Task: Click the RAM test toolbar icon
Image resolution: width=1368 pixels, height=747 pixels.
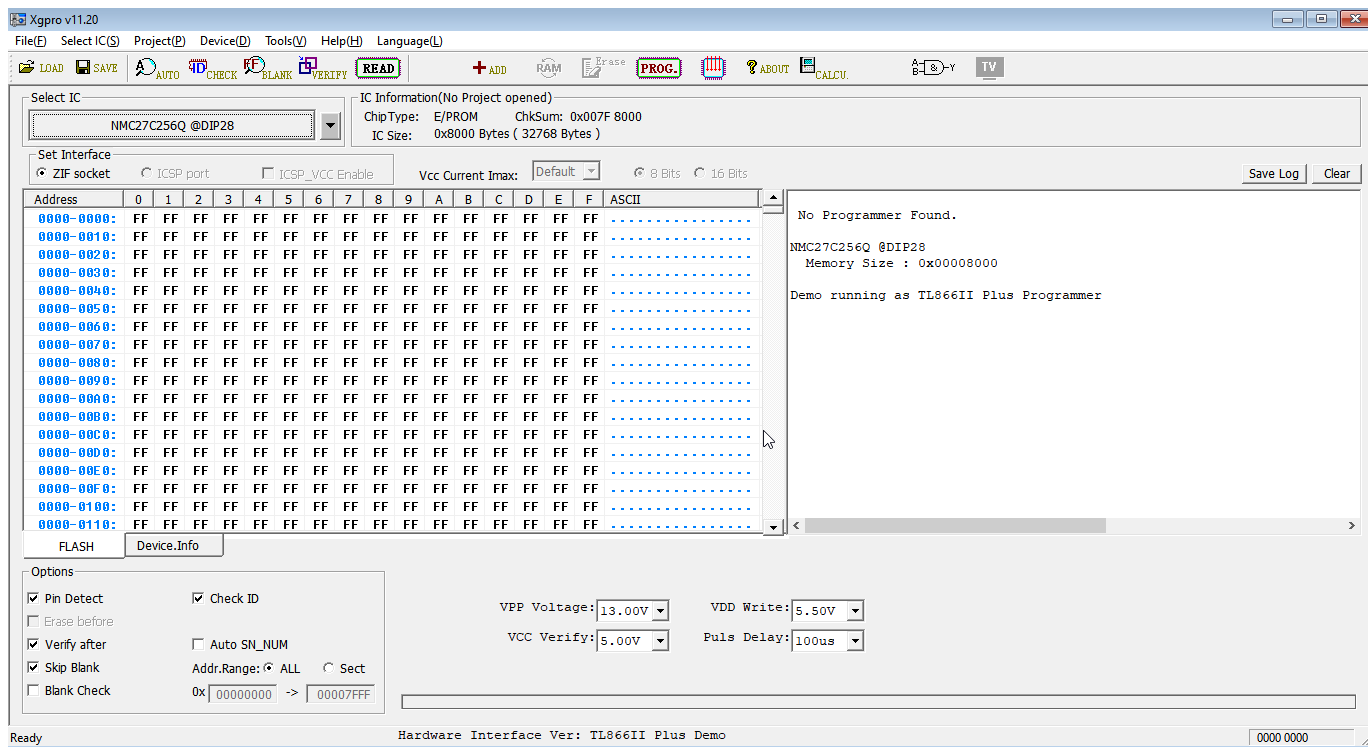Action: click(x=549, y=68)
